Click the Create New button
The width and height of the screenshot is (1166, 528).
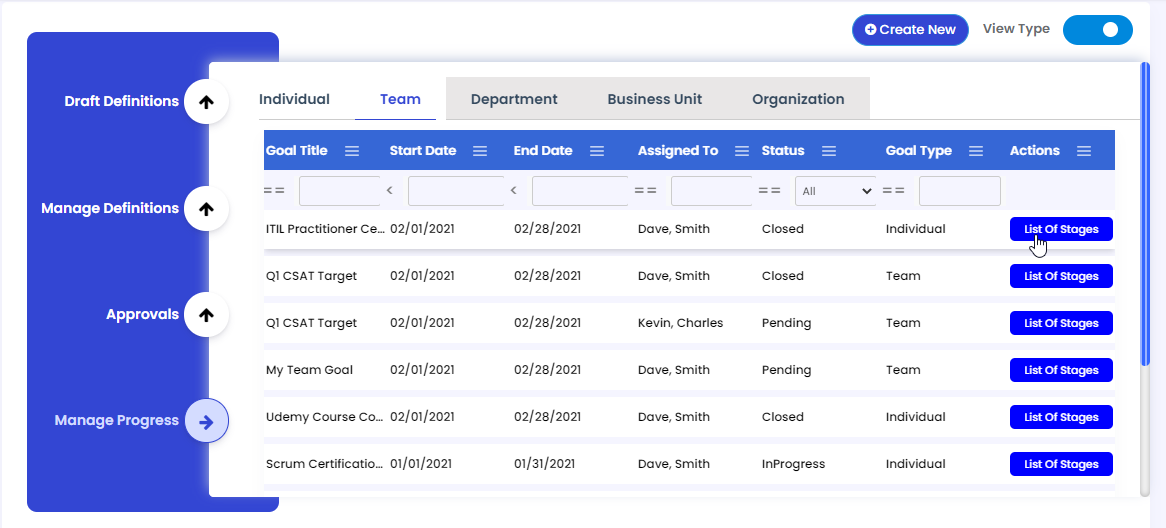tap(910, 30)
